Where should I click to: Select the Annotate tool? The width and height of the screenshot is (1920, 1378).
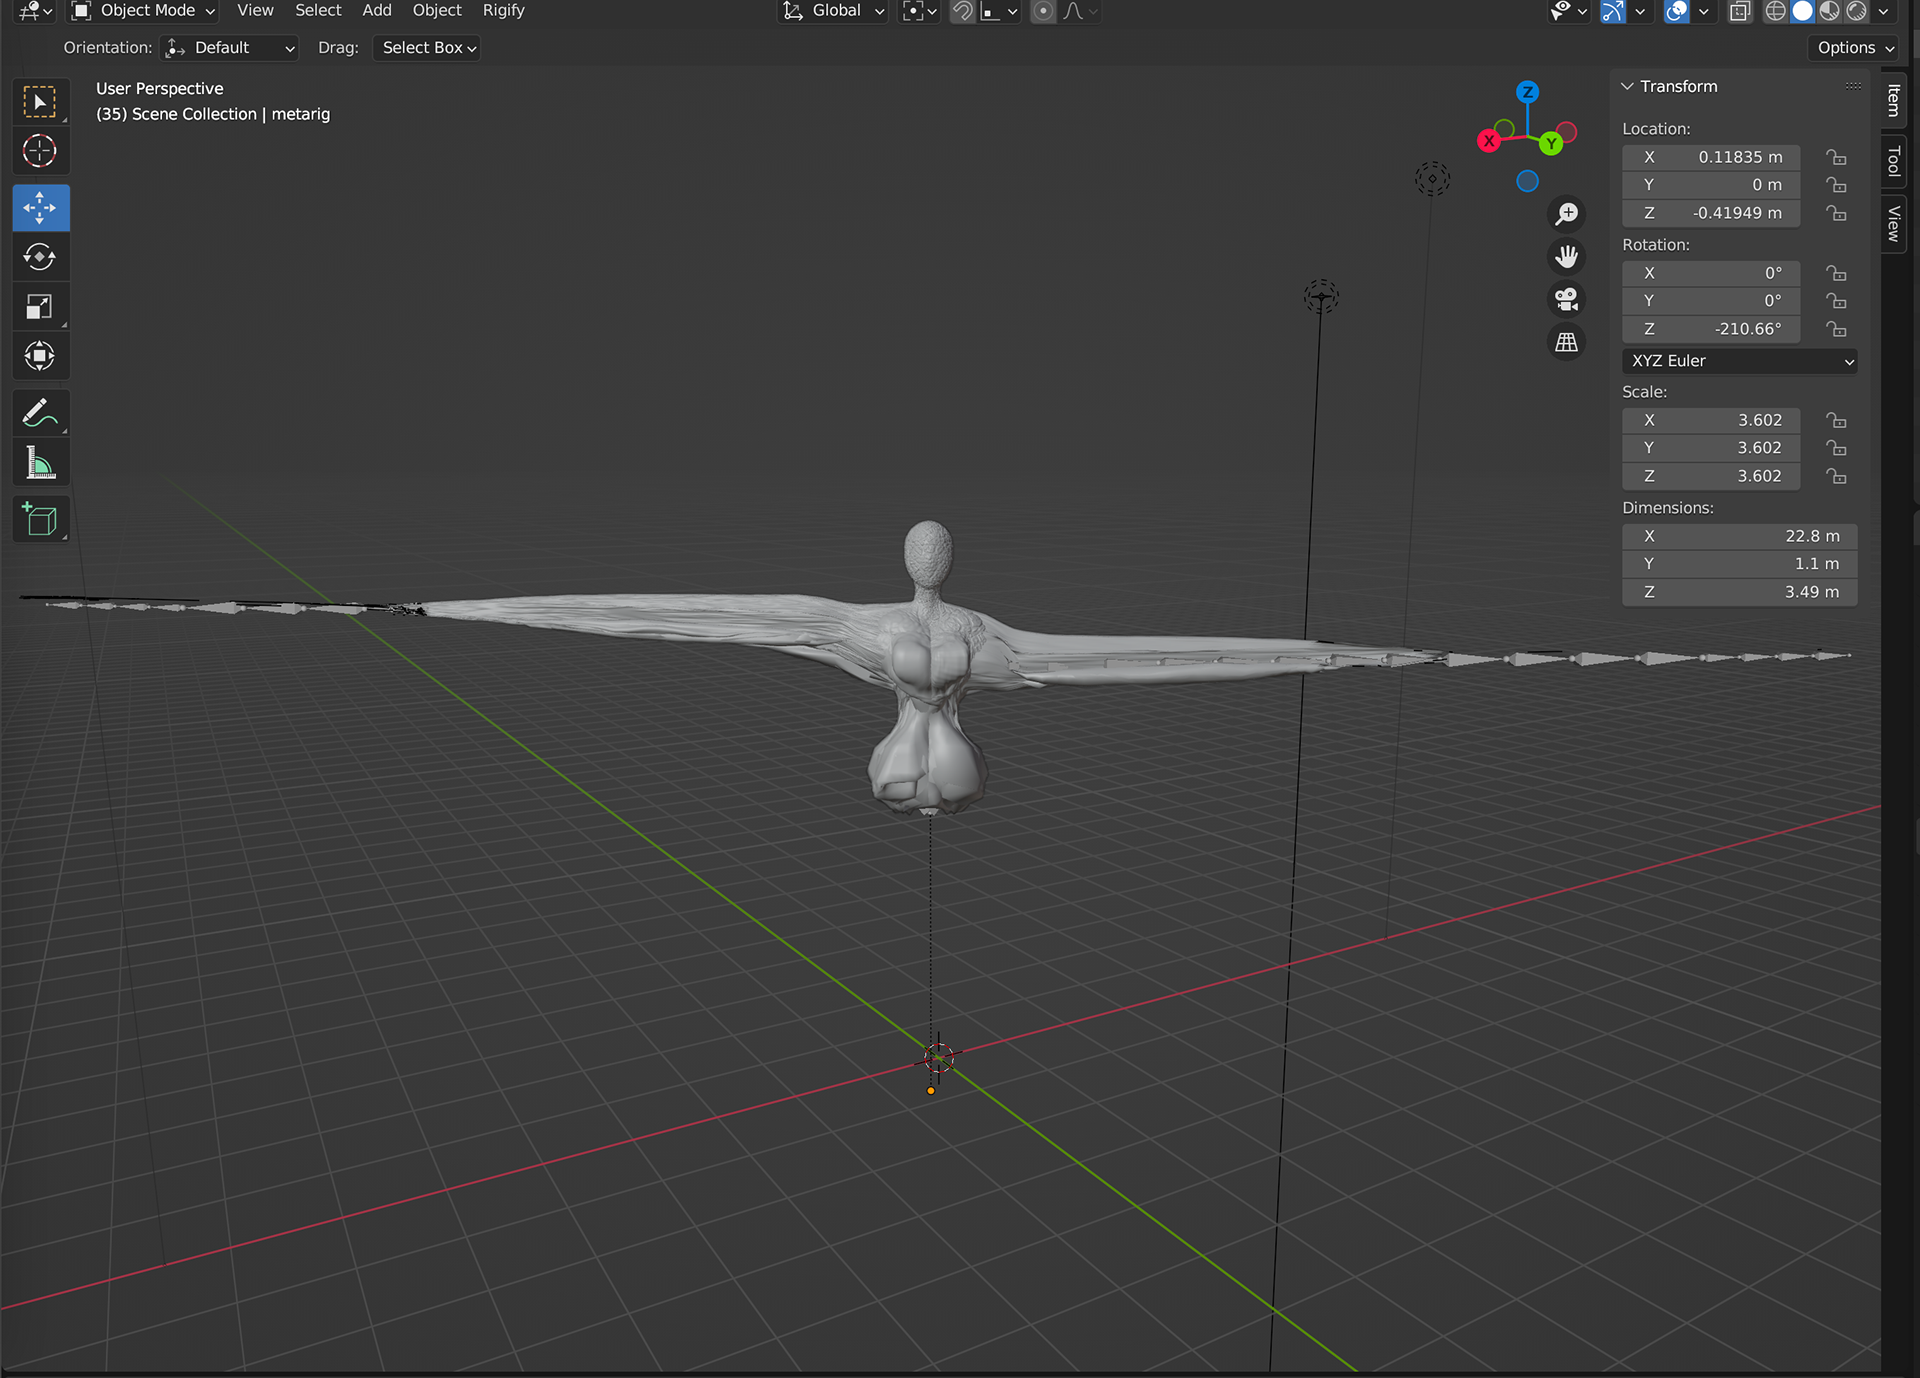pos(40,413)
